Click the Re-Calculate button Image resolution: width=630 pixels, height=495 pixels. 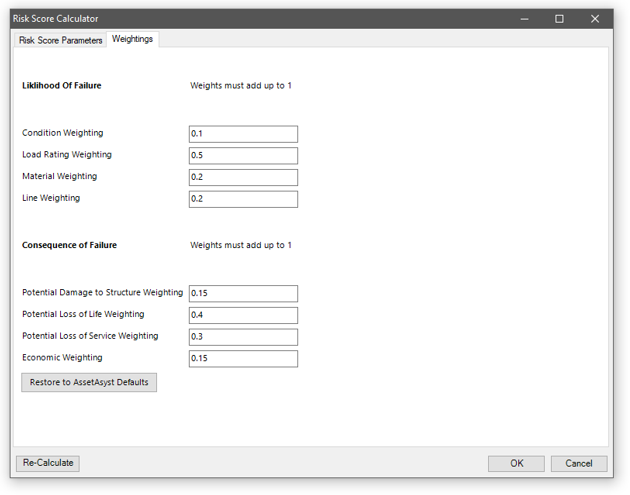(x=48, y=463)
